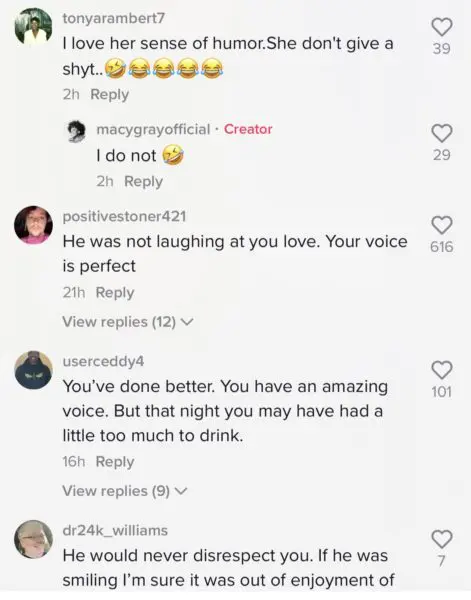Image resolution: width=471 pixels, height=600 pixels.
Task: Reply to positivestoner421's comment
Action: pos(115,293)
